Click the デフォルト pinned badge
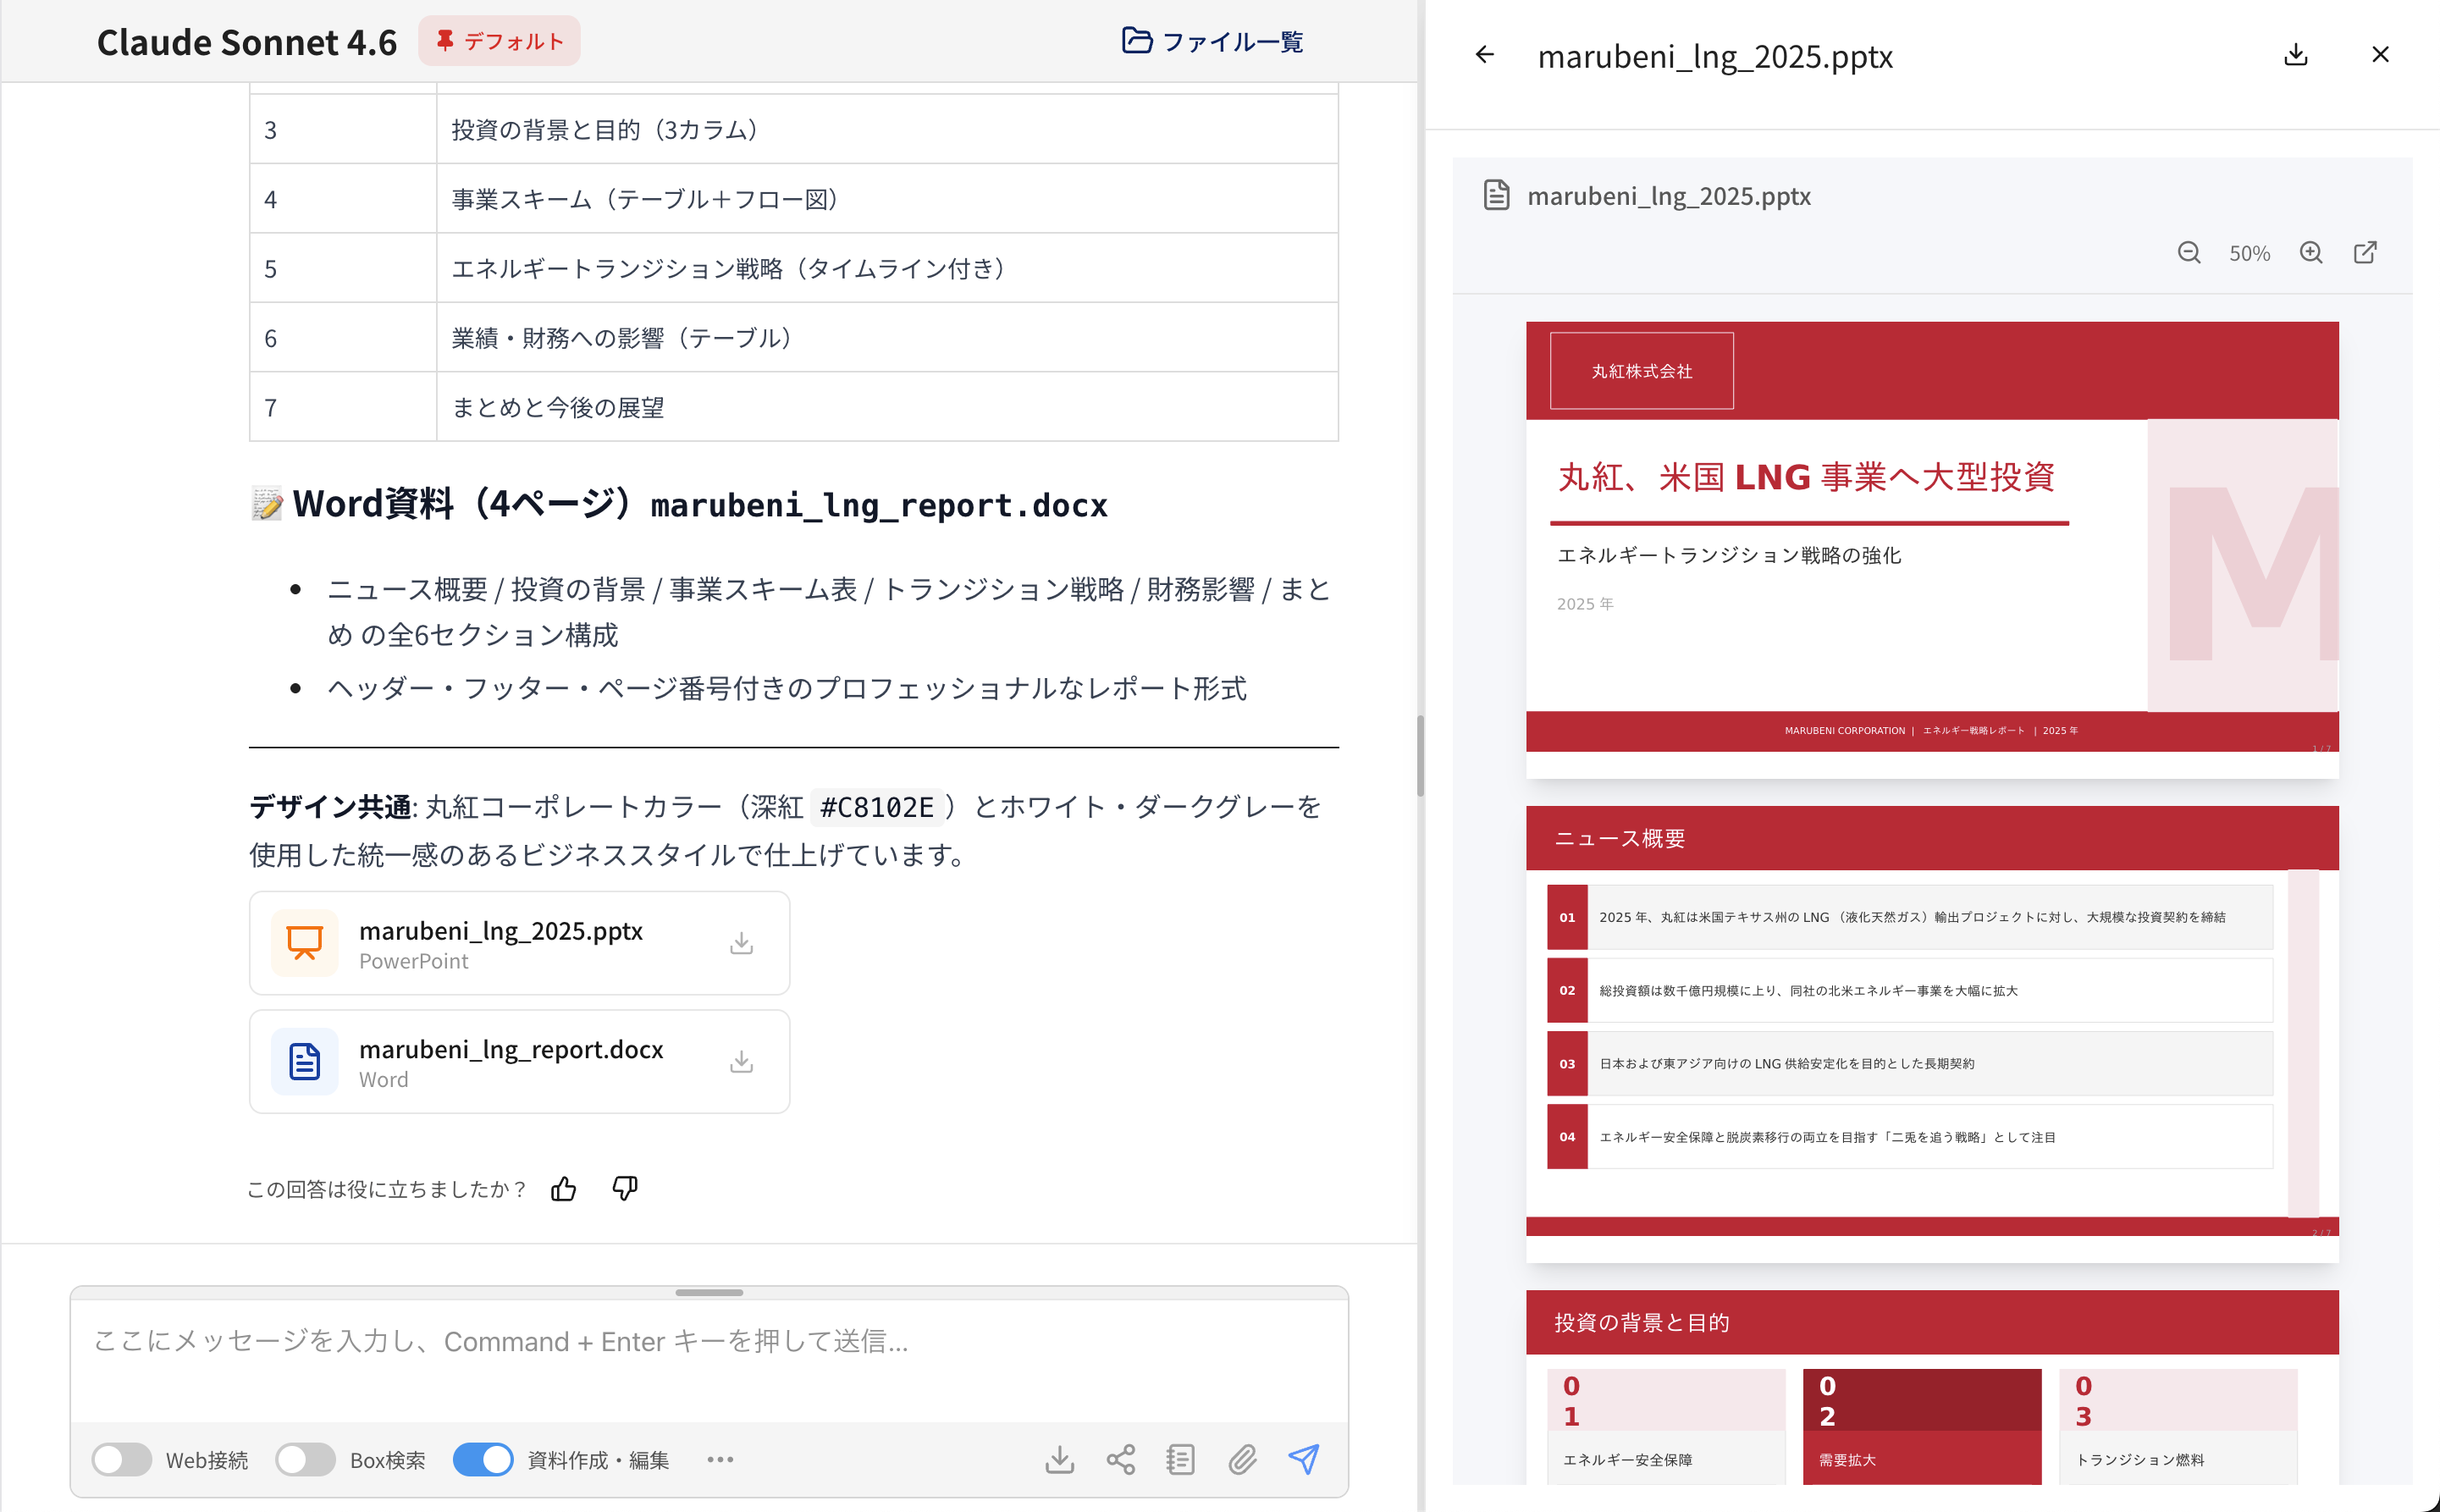 (x=499, y=41)
